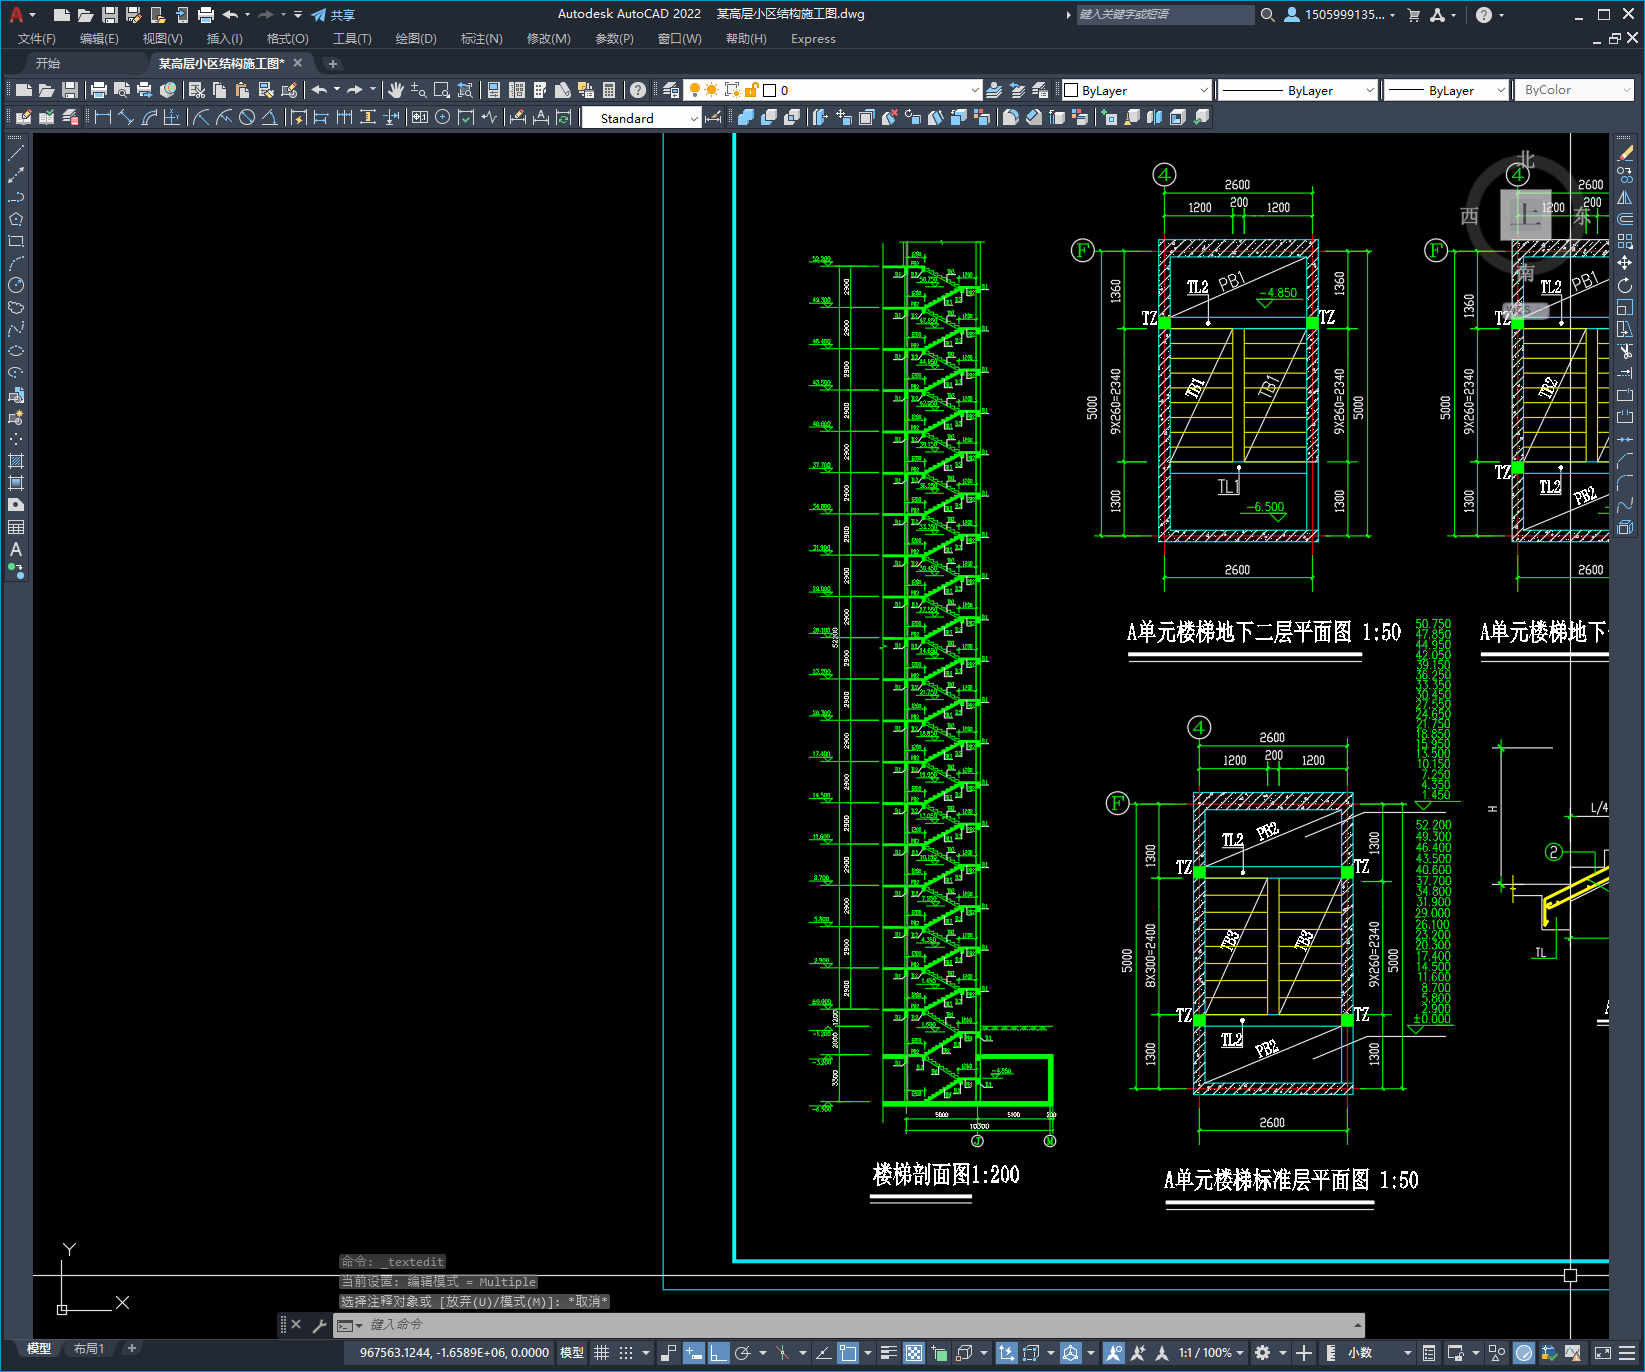Image resolution: width=1645 pixels, height=1372 pixels.
Task: Open the Autodesk App Store cart icon
Action: pos(1413,15)
